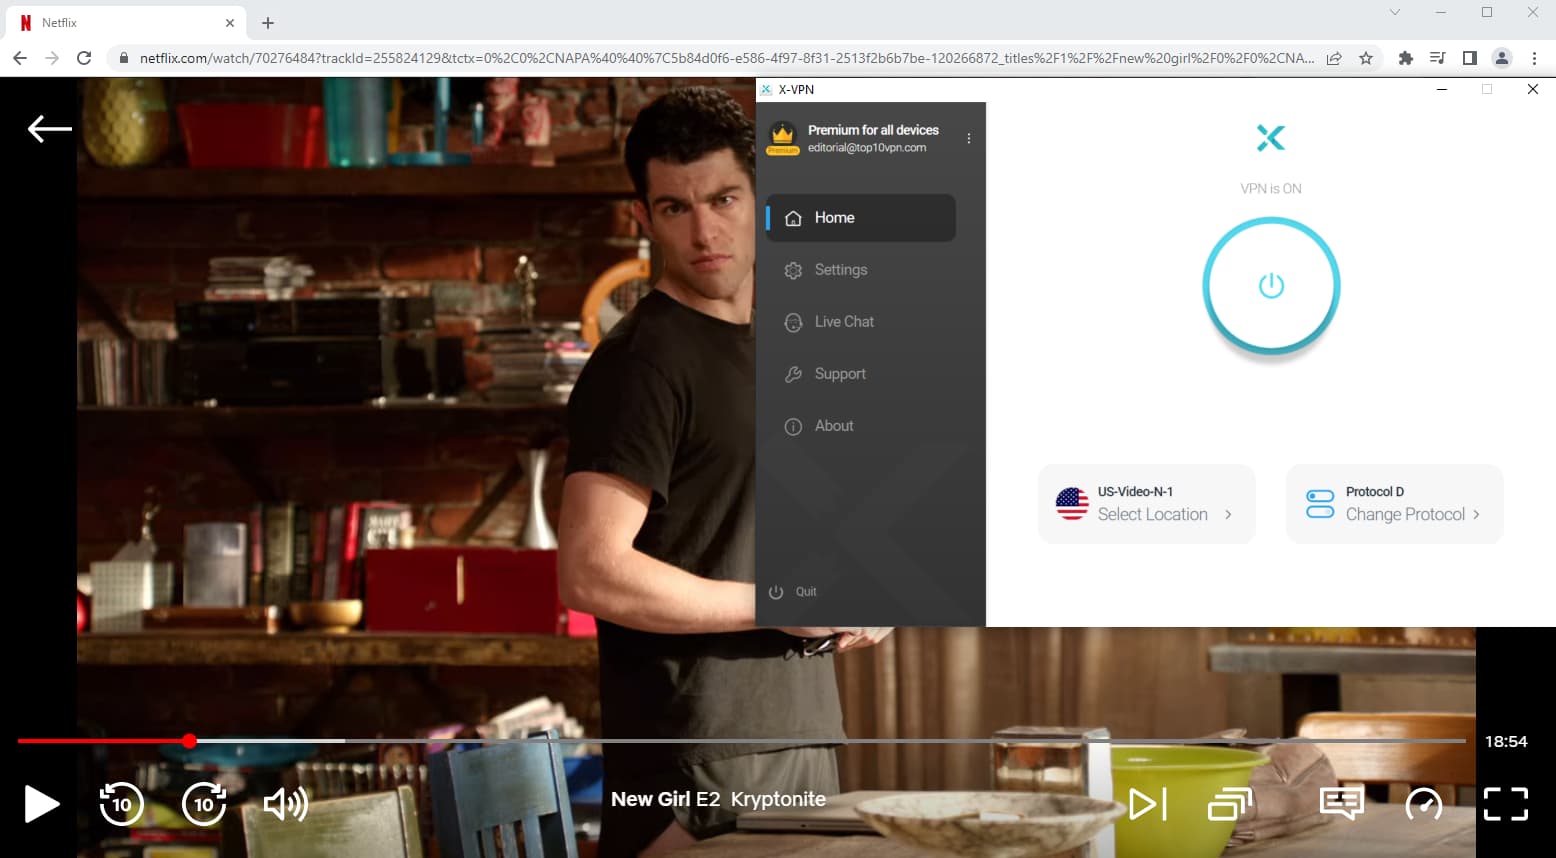
Task: Rewind the video 10 seconds
Action: (122, 803)
